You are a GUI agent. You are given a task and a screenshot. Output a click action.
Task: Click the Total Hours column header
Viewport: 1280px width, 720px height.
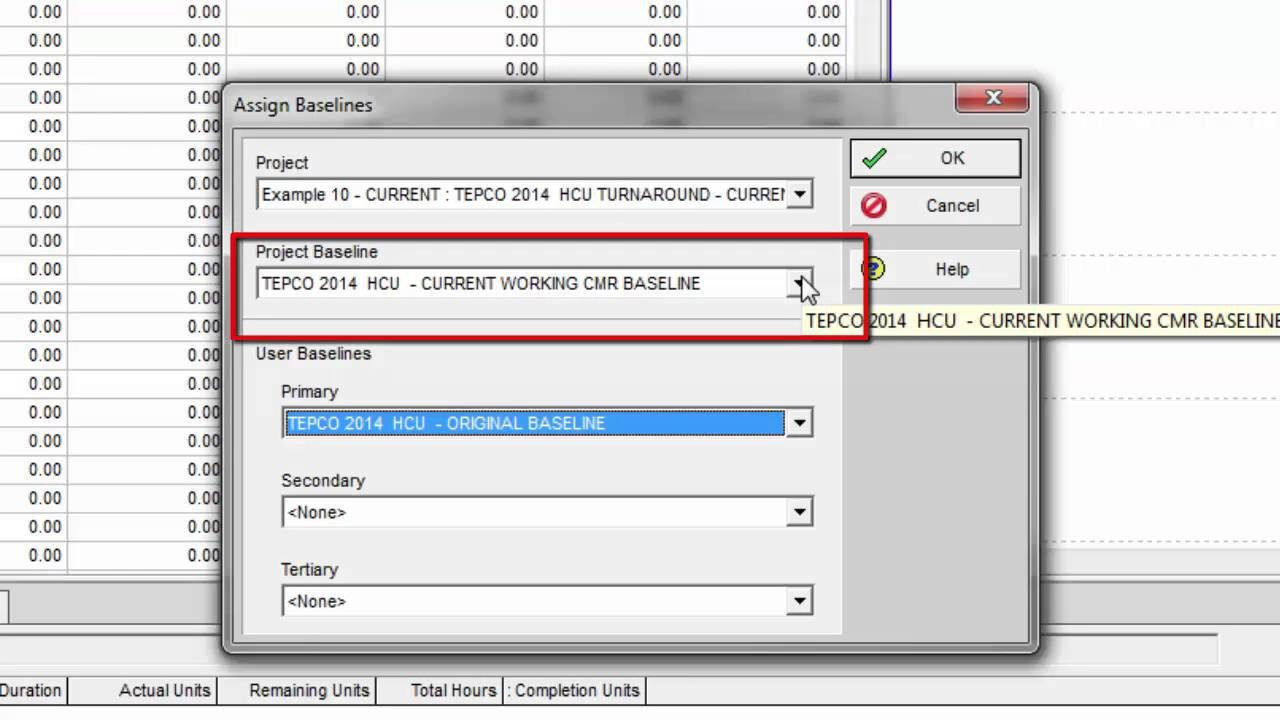click(439, 690)
